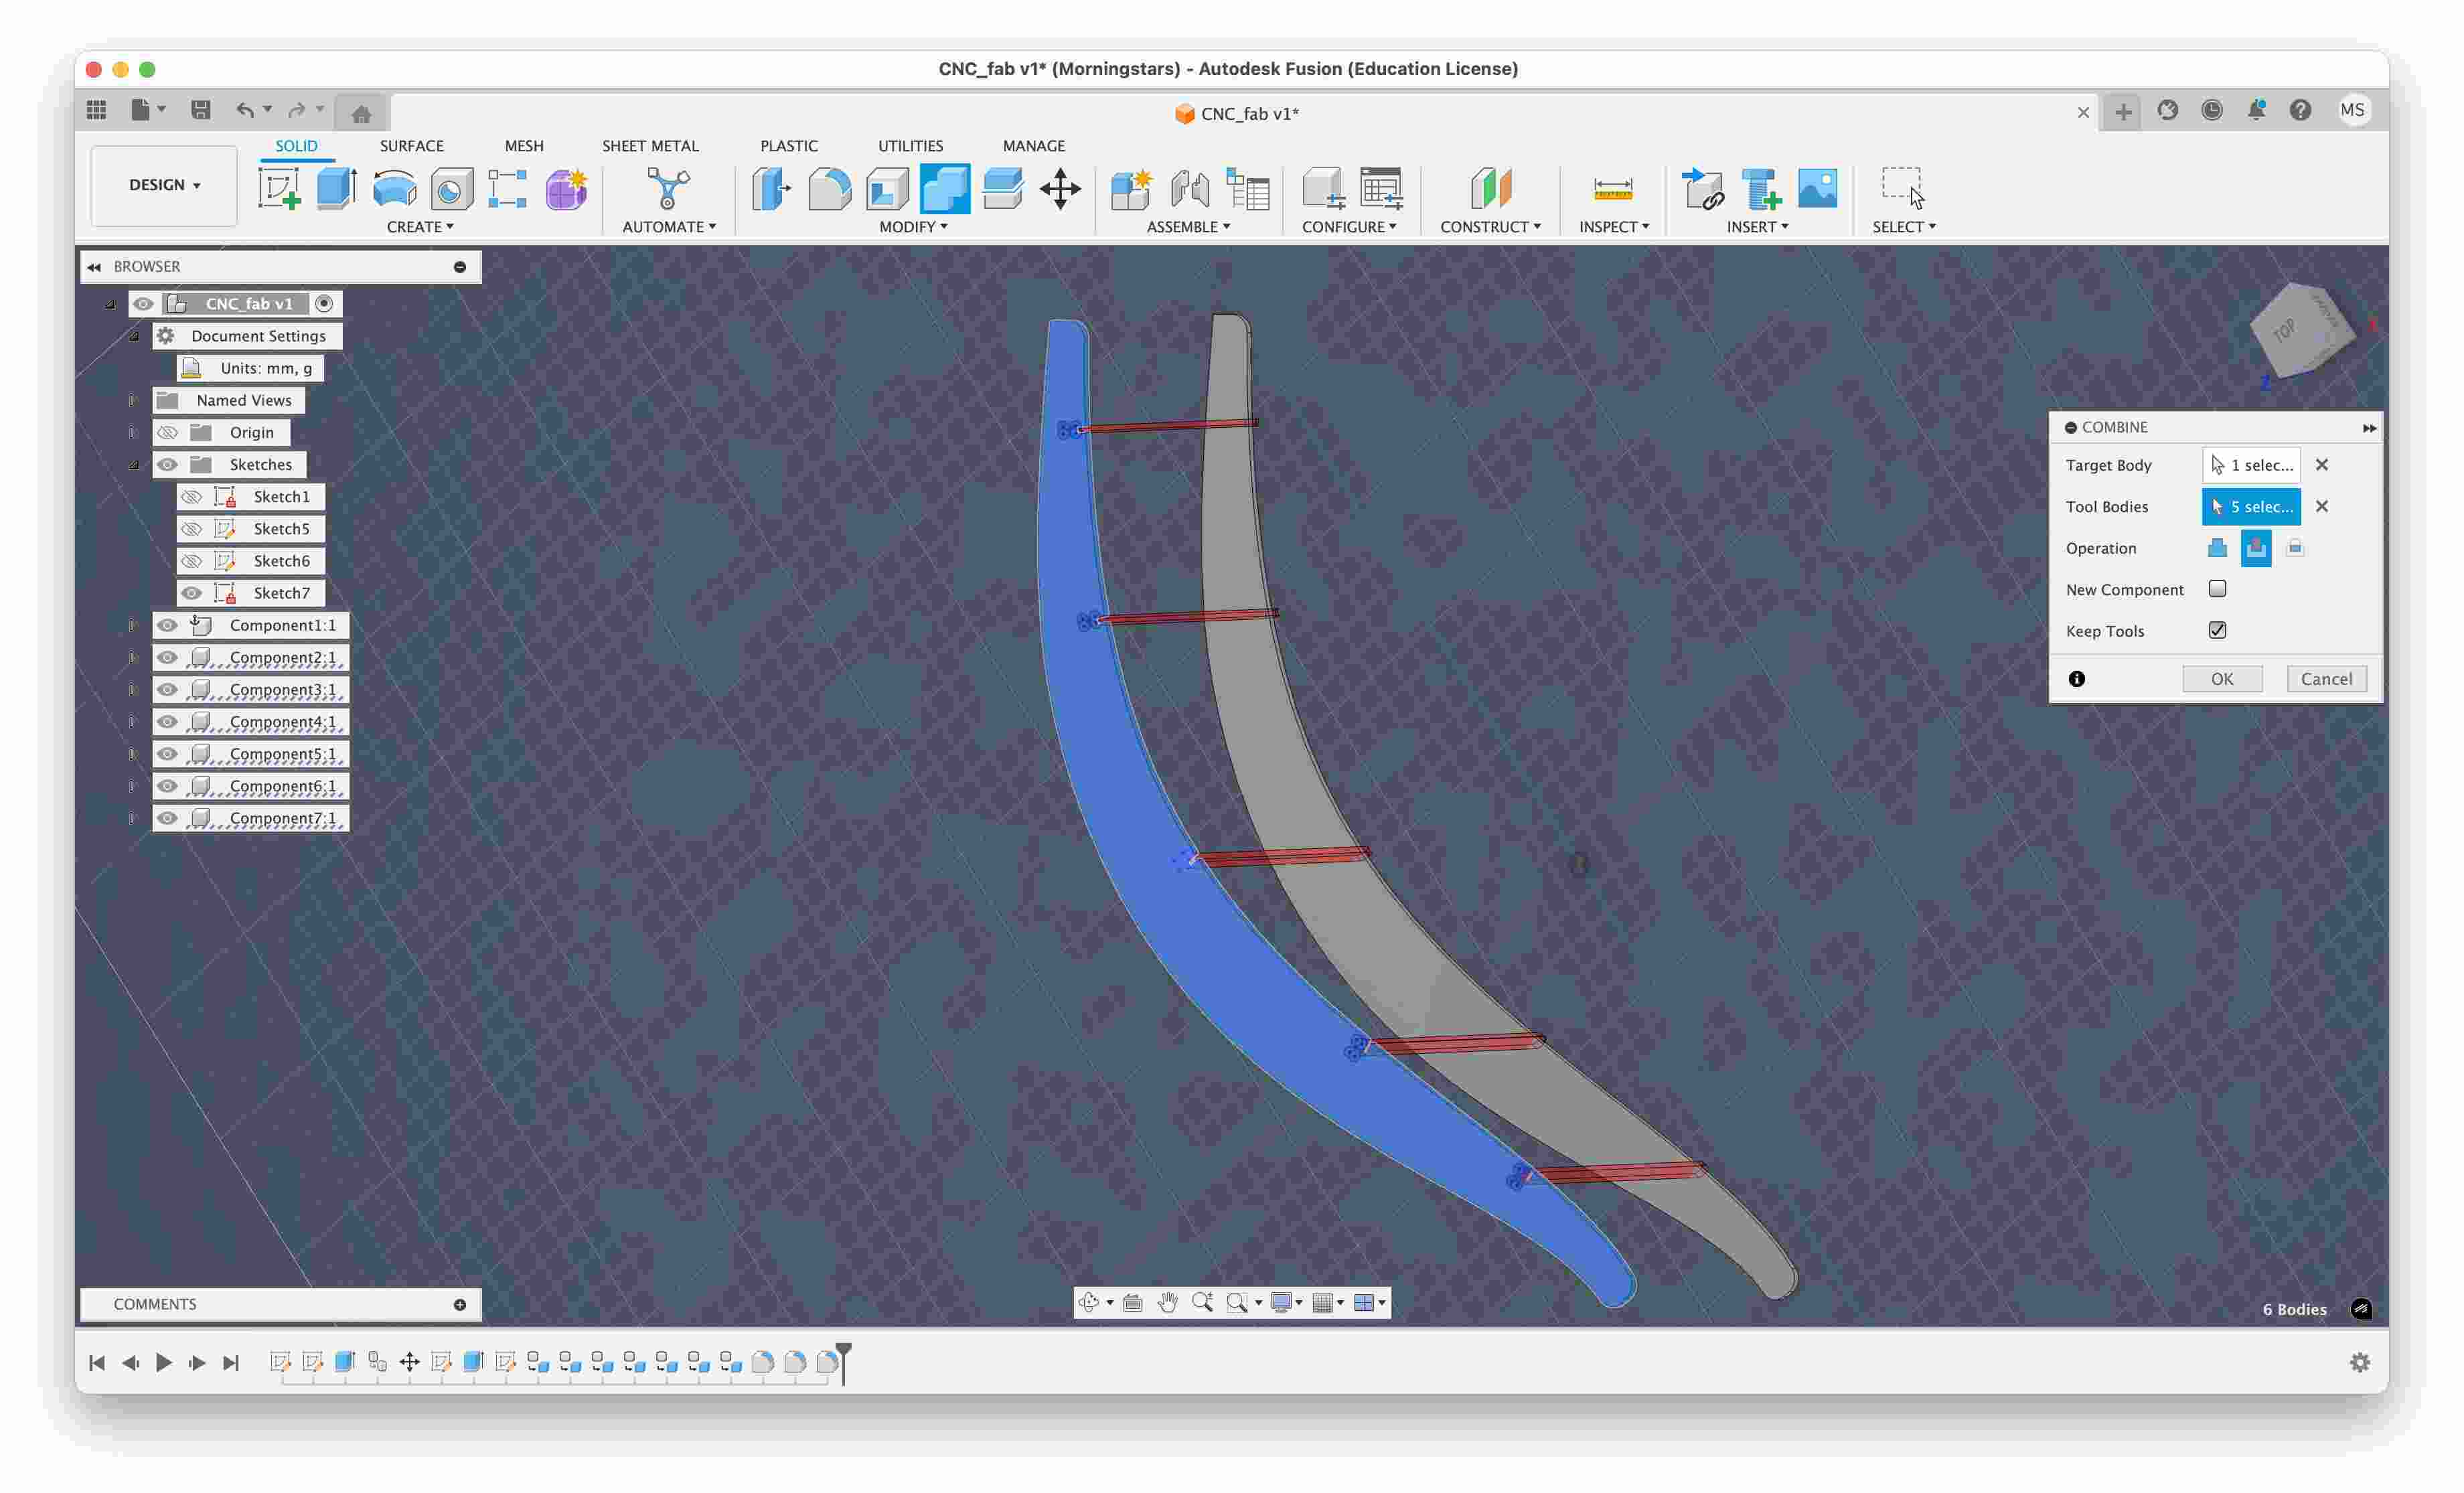2464x1493 pixels.
Task: Click the Save icon
Action: click(201, 110)
